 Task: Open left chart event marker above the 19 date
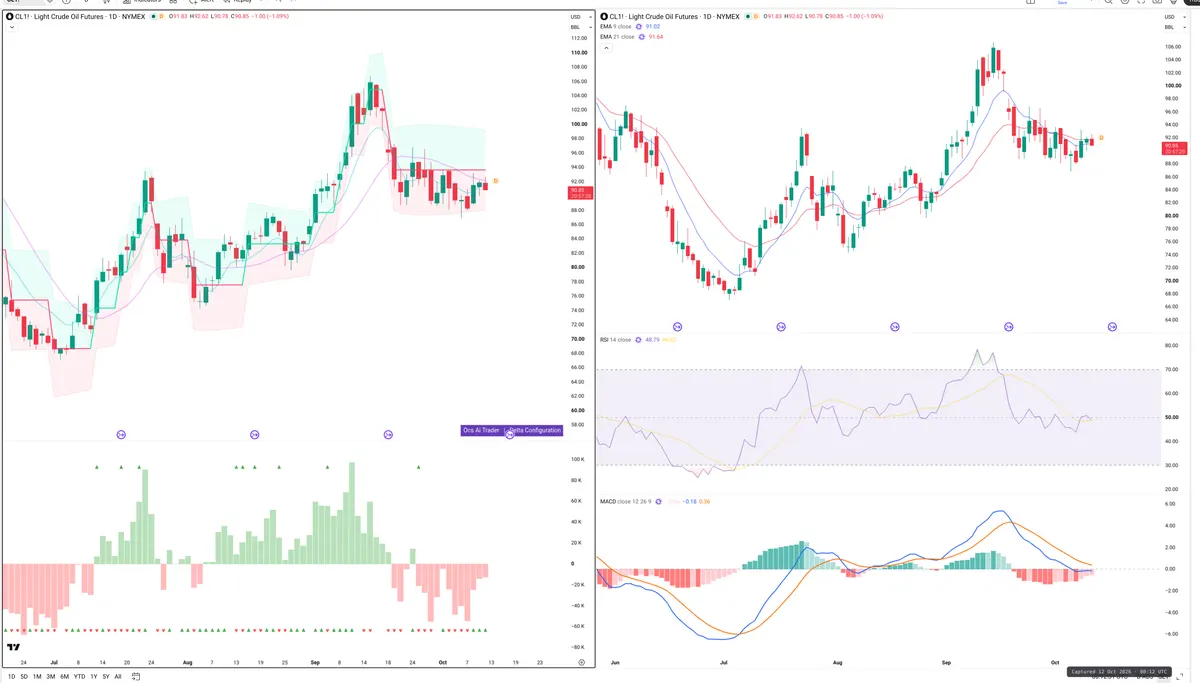254,434
